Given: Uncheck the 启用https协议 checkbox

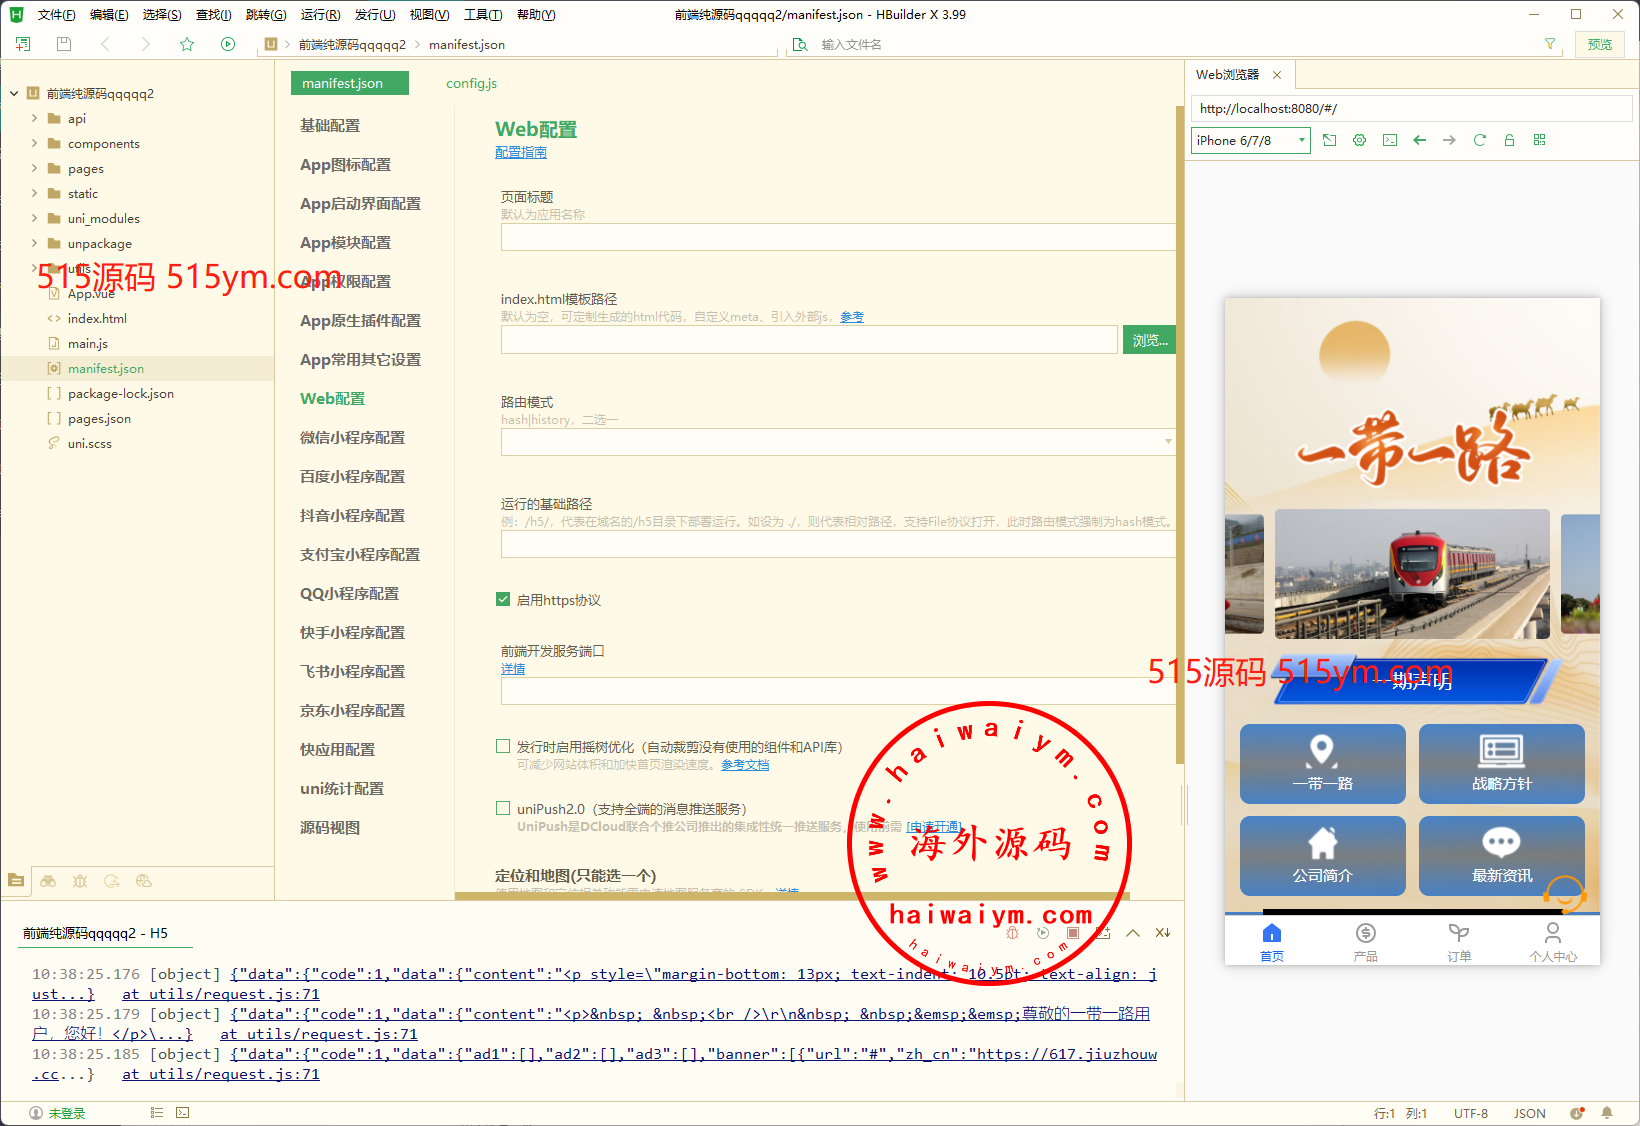Looking at the screenshot, I should click(503, 600).
